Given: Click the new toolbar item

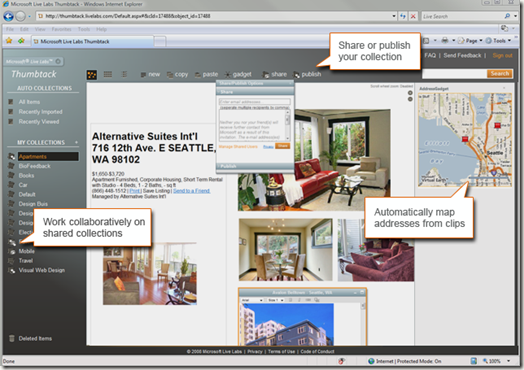Looking at the screenshot, I should pos(150,74).
